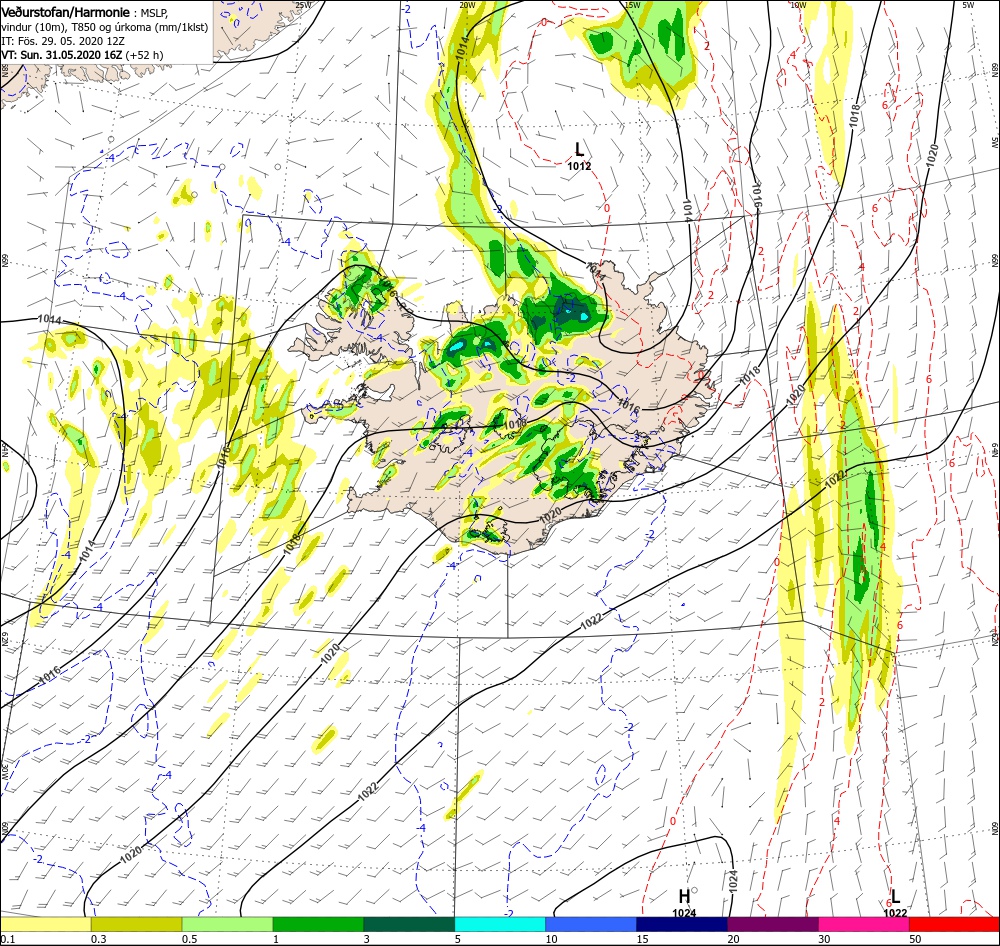Click the olive 0.3 precipitation legend swatch
1000x946 pixels.
pyautogui.click(x=136, y=924)
